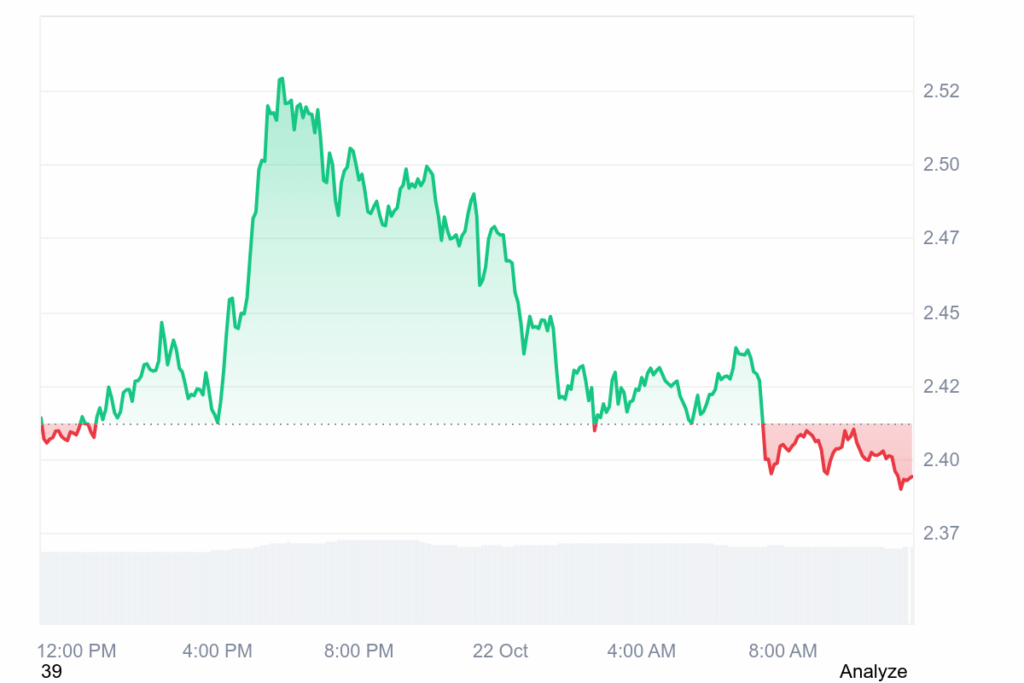Viewport: 1024px width, 683px height.
Task: Click the lowest point of the red price line
Action: (x=901, y=488)
